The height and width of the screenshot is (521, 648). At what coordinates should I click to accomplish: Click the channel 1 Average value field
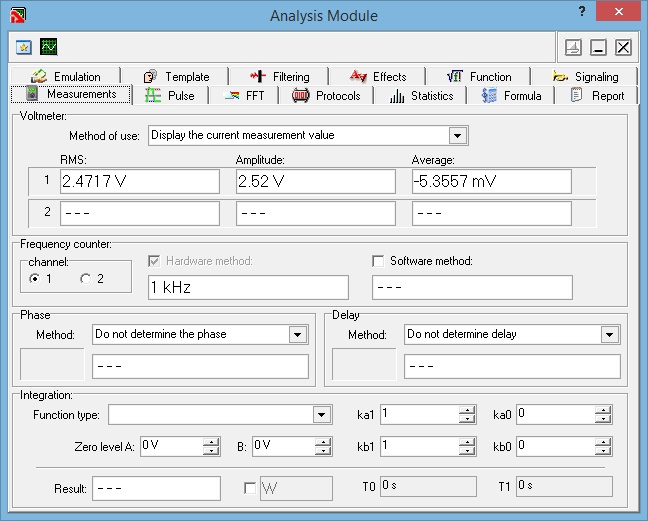tap(492, 181)
